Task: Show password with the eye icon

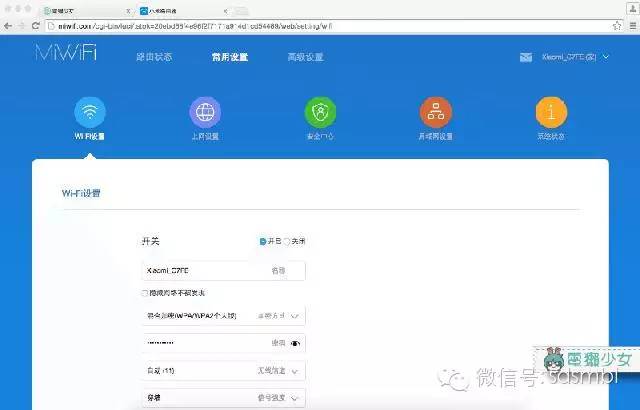Action: coord(295,344)
